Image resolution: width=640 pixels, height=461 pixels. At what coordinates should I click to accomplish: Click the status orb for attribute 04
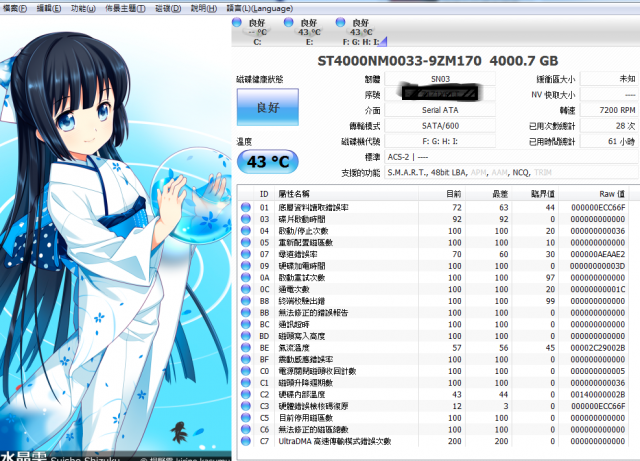(246, 231)
